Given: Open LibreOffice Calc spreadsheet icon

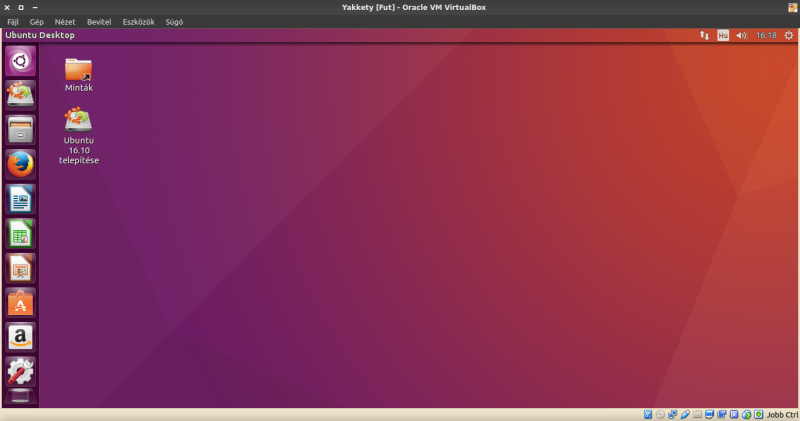Looking at the screenshot, I should 20,233.
